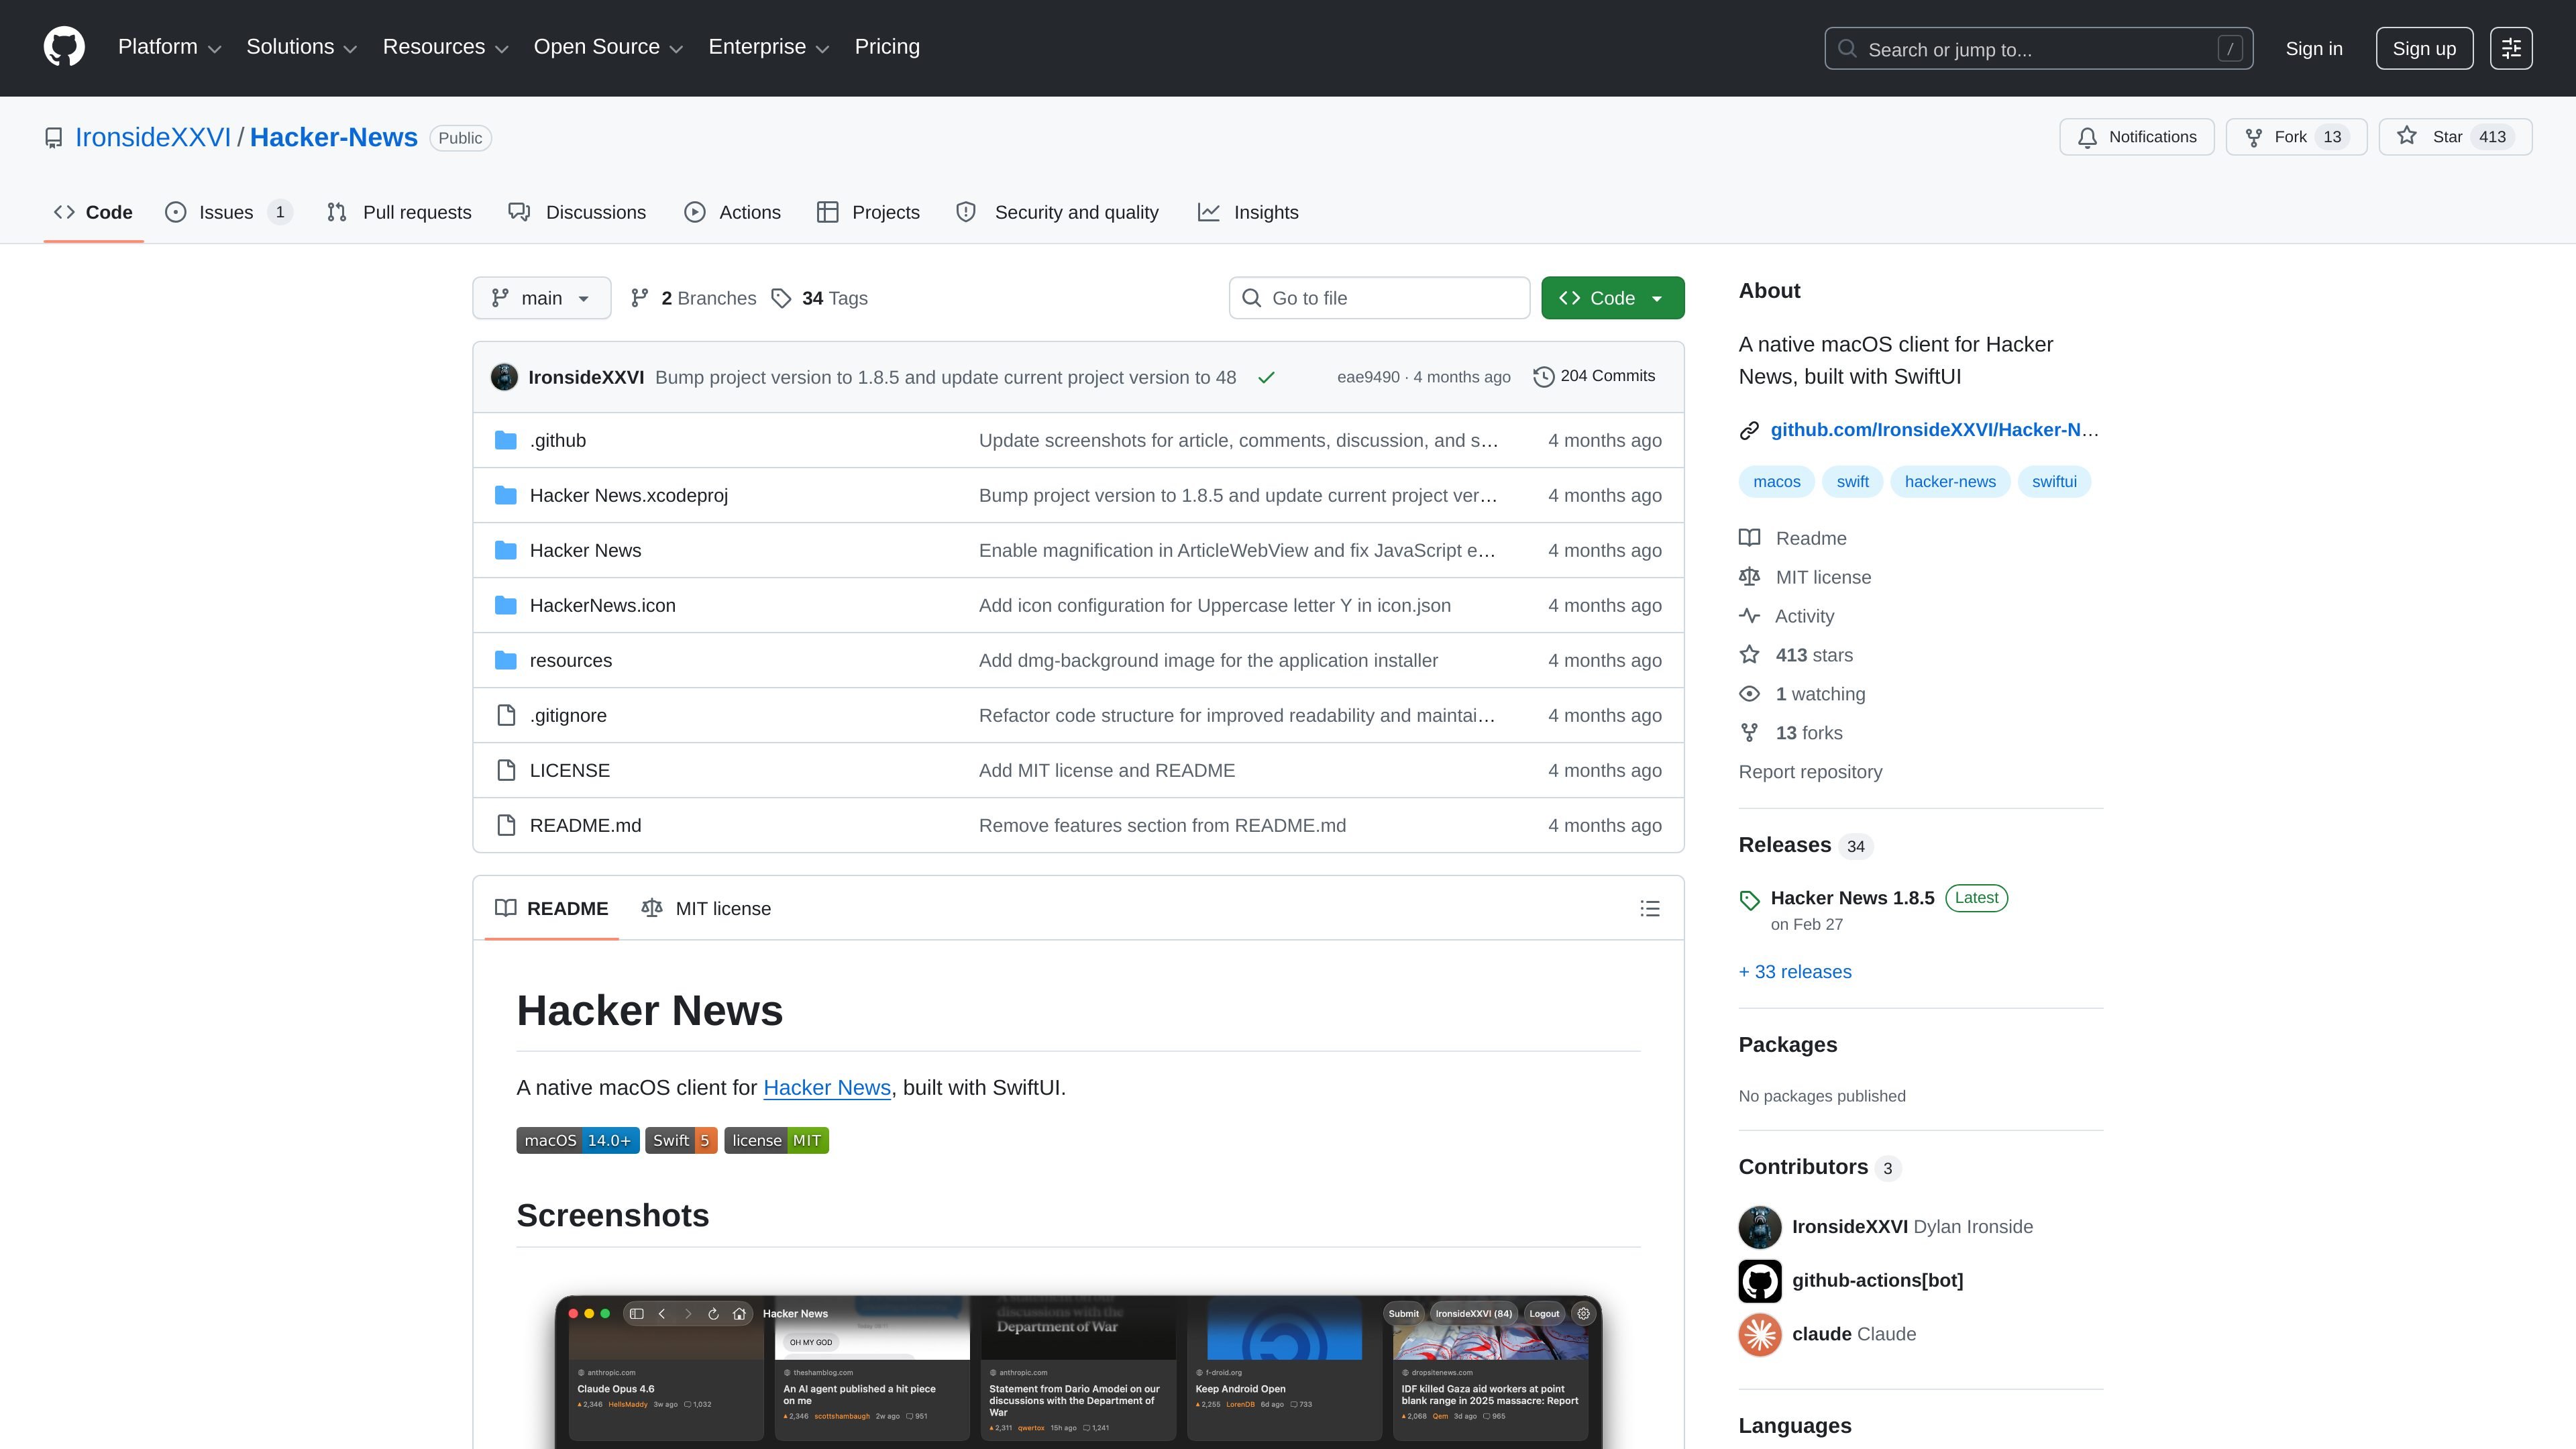Open the Security and quality tab
The image size is (2576, 1449).
(x=1057, y=212)
